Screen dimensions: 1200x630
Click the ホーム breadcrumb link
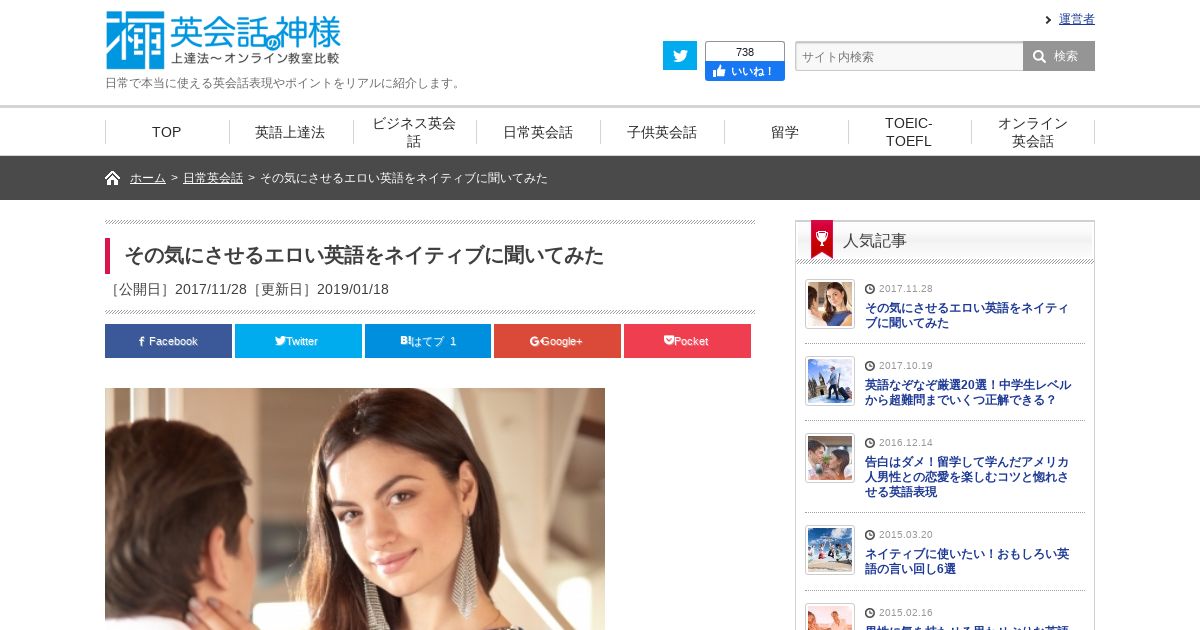coord(148,178)
